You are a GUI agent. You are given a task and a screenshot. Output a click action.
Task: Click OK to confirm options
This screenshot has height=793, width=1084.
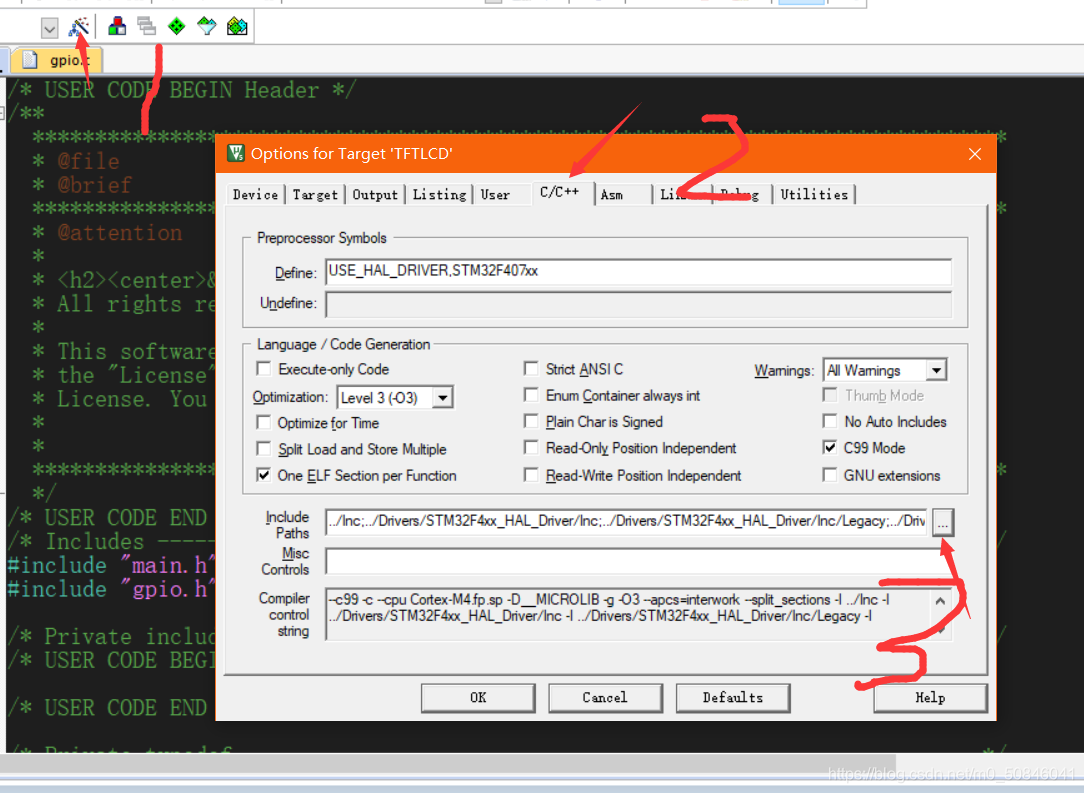click(478, 698)
